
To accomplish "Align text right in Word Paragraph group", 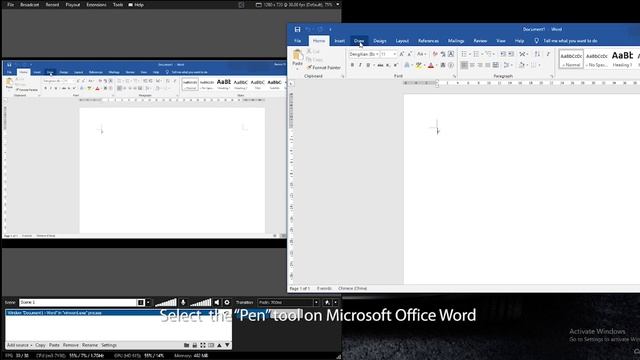I will [480, 65].
